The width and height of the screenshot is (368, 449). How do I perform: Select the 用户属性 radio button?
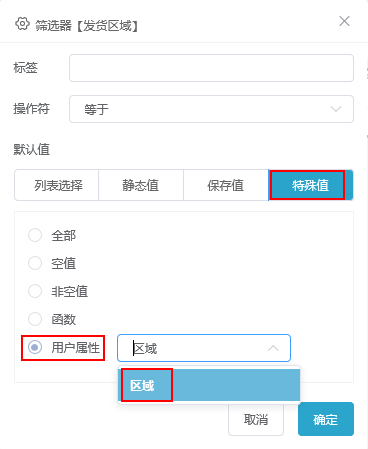[x=35, y=348]
